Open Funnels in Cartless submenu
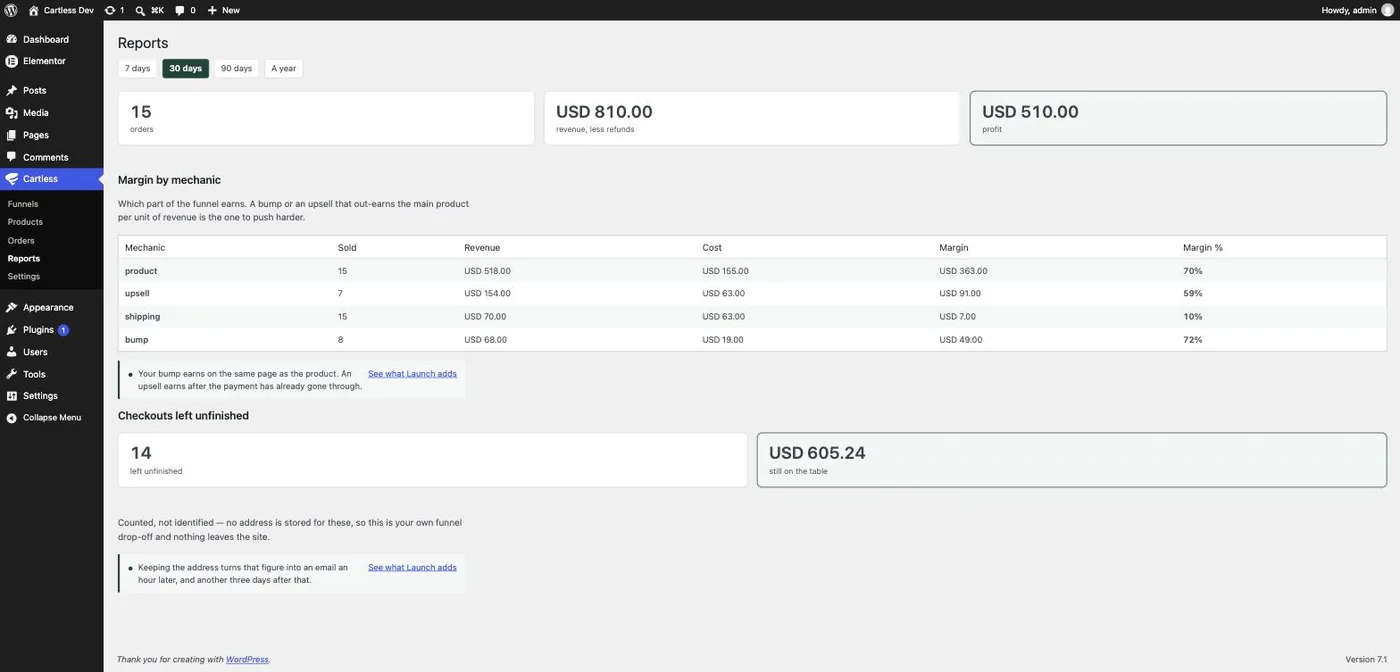1400x672 pixels. coord(23,204)
